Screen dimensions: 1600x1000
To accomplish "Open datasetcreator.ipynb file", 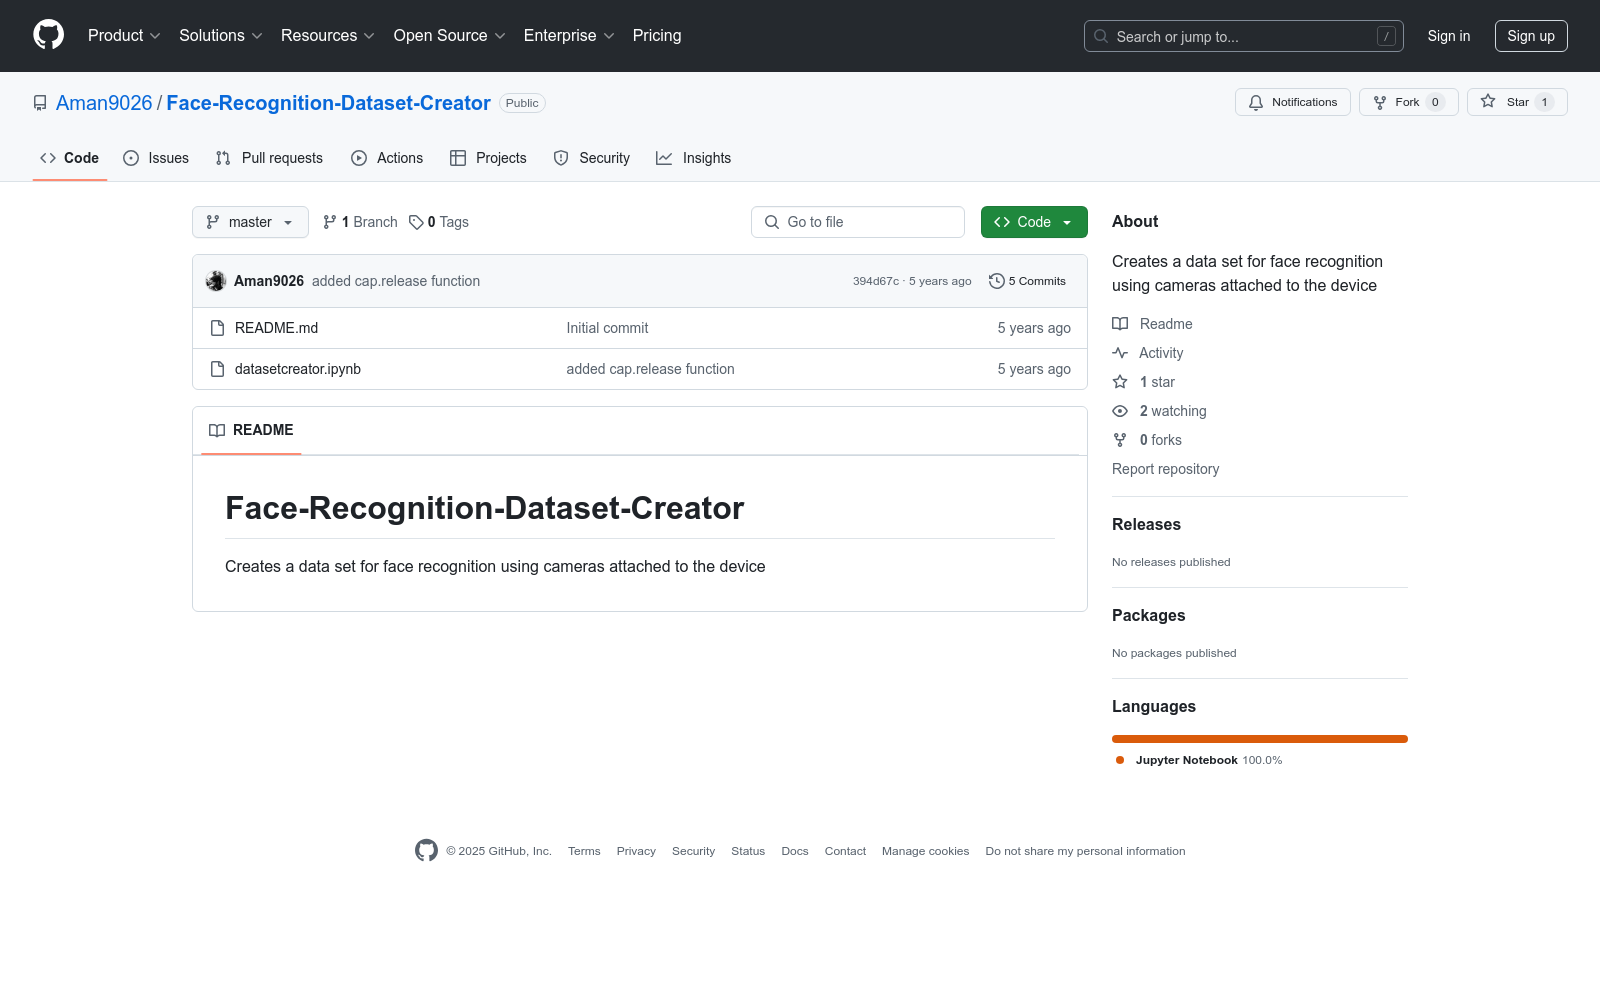I will [298, 369].
